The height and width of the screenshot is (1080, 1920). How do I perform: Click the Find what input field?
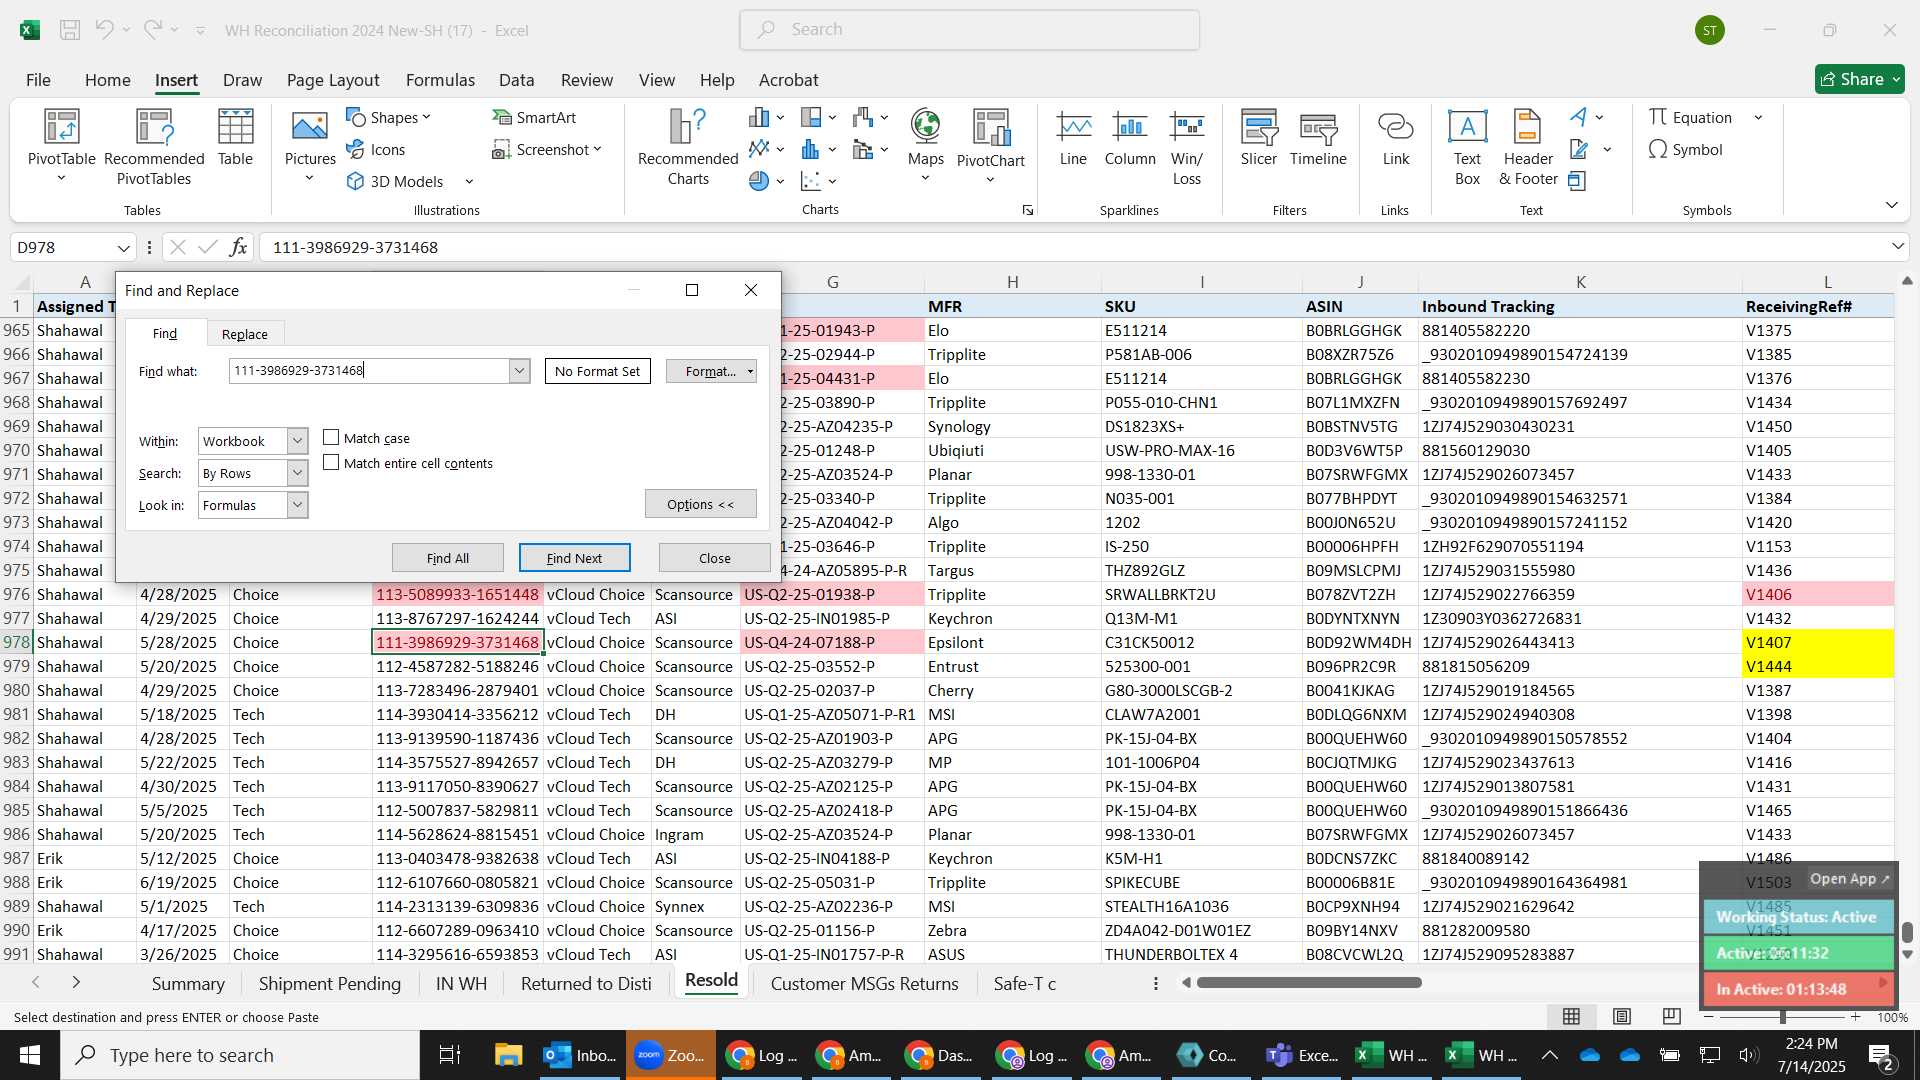(x=369, y=371)
